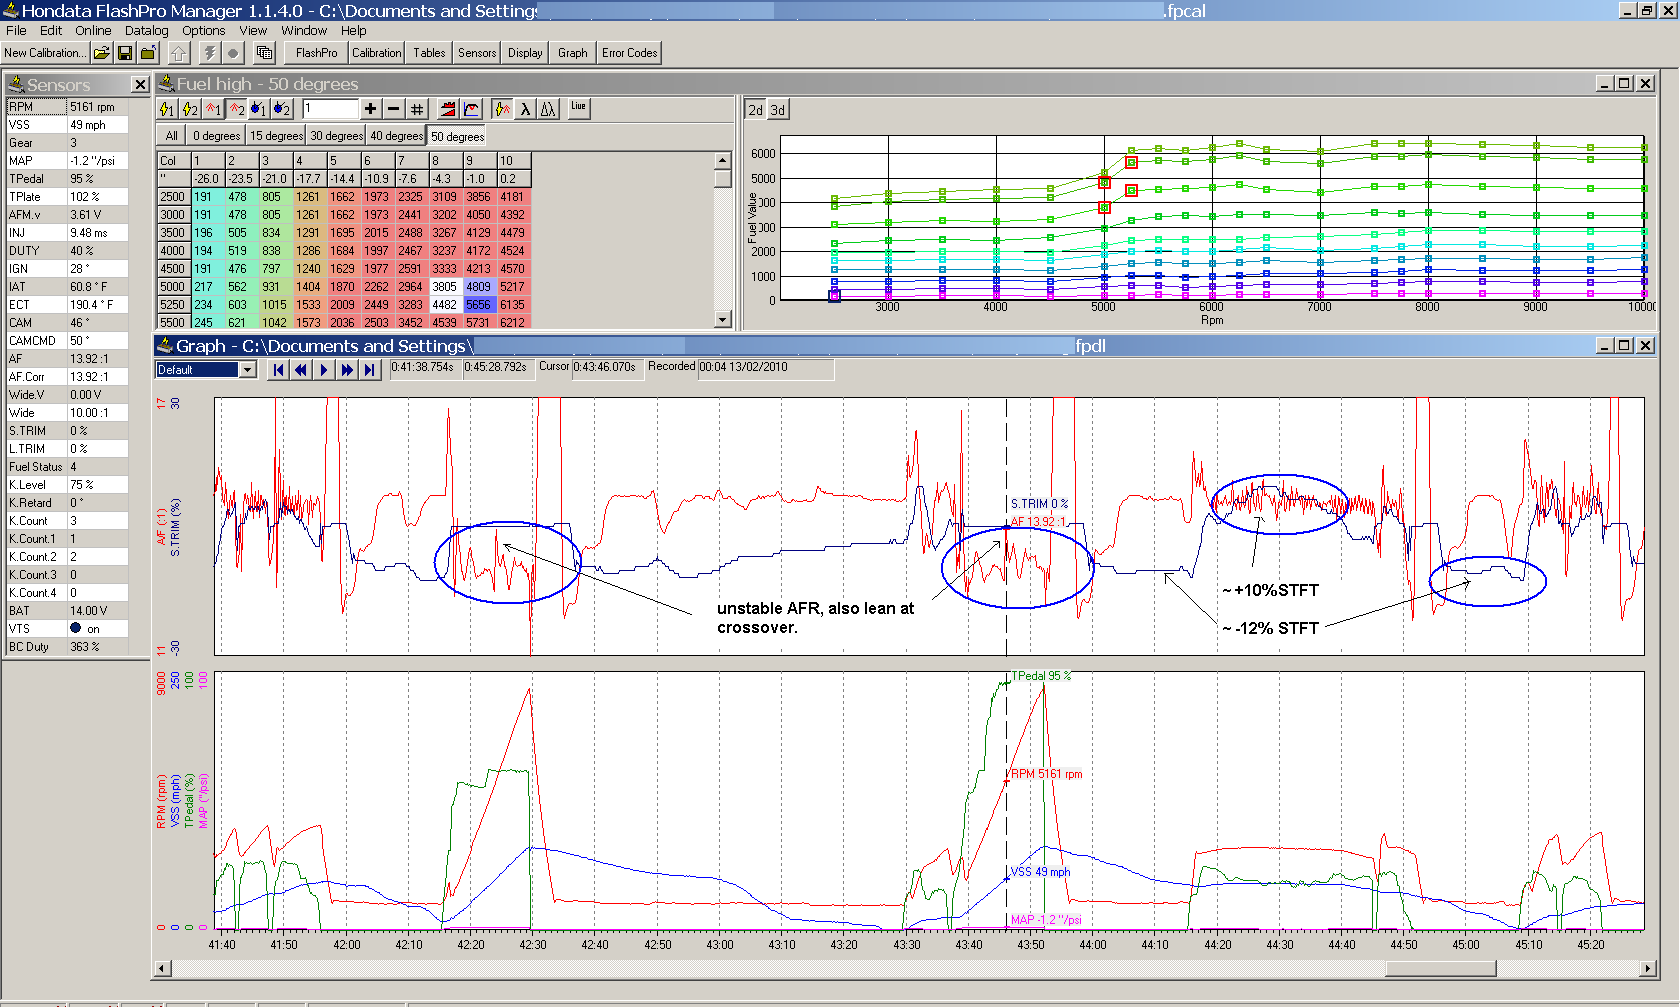Toggle the highlighted bolt-arrow tracking icon
The width and height of the screenshot is (1680, 1007).
tap(503, 109)
